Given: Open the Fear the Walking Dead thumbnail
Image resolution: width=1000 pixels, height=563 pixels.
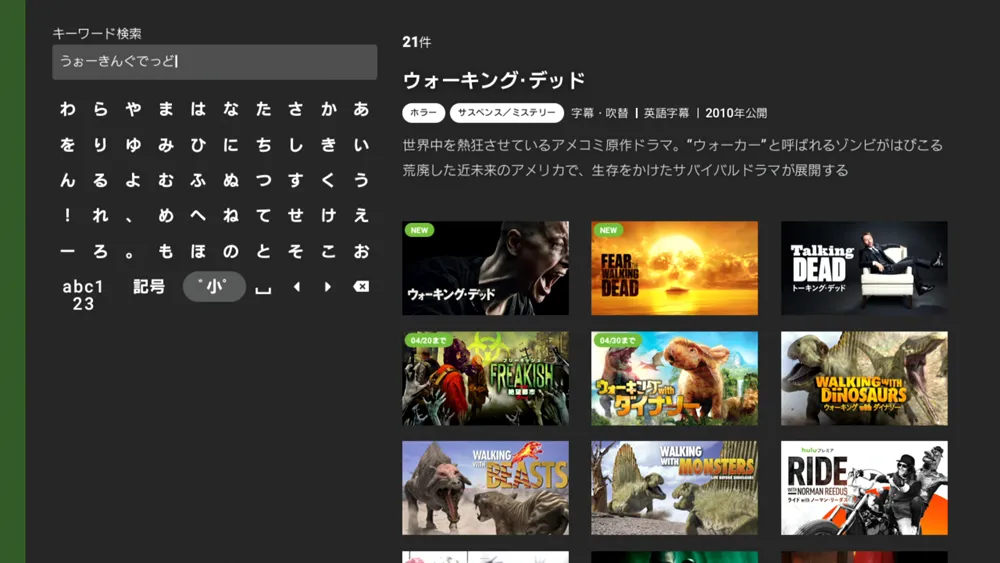Looking at the screenshot, I should [x=675, y=268].
